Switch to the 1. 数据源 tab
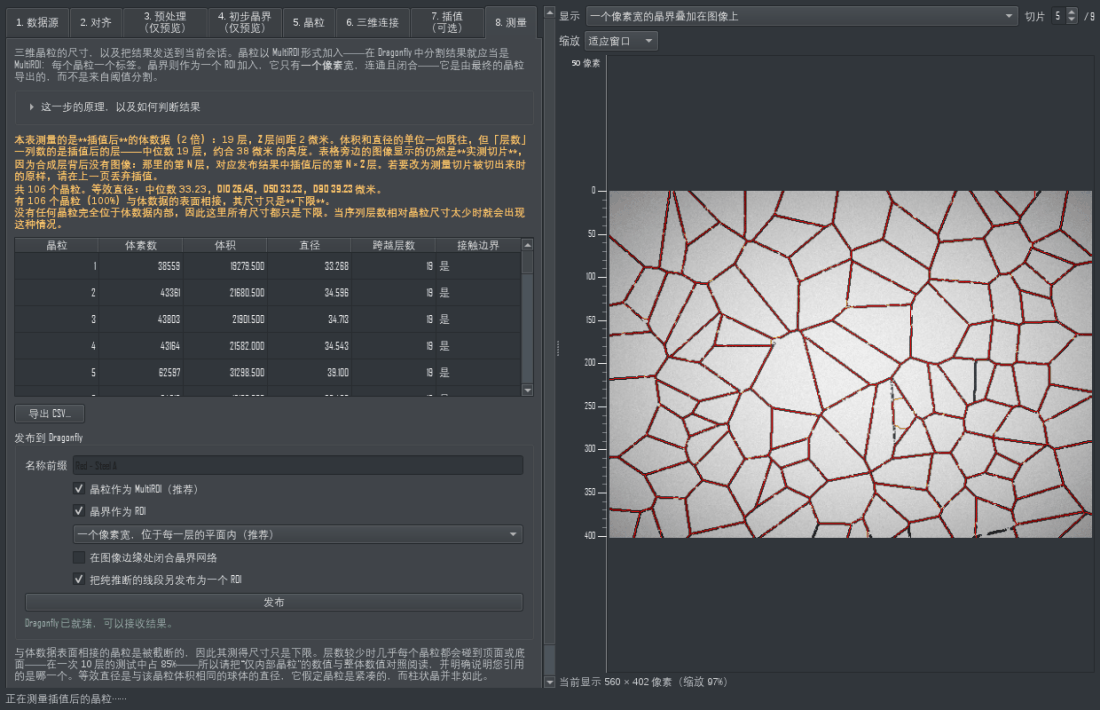The image size is (1100, 710). click(x=38, y=22)
